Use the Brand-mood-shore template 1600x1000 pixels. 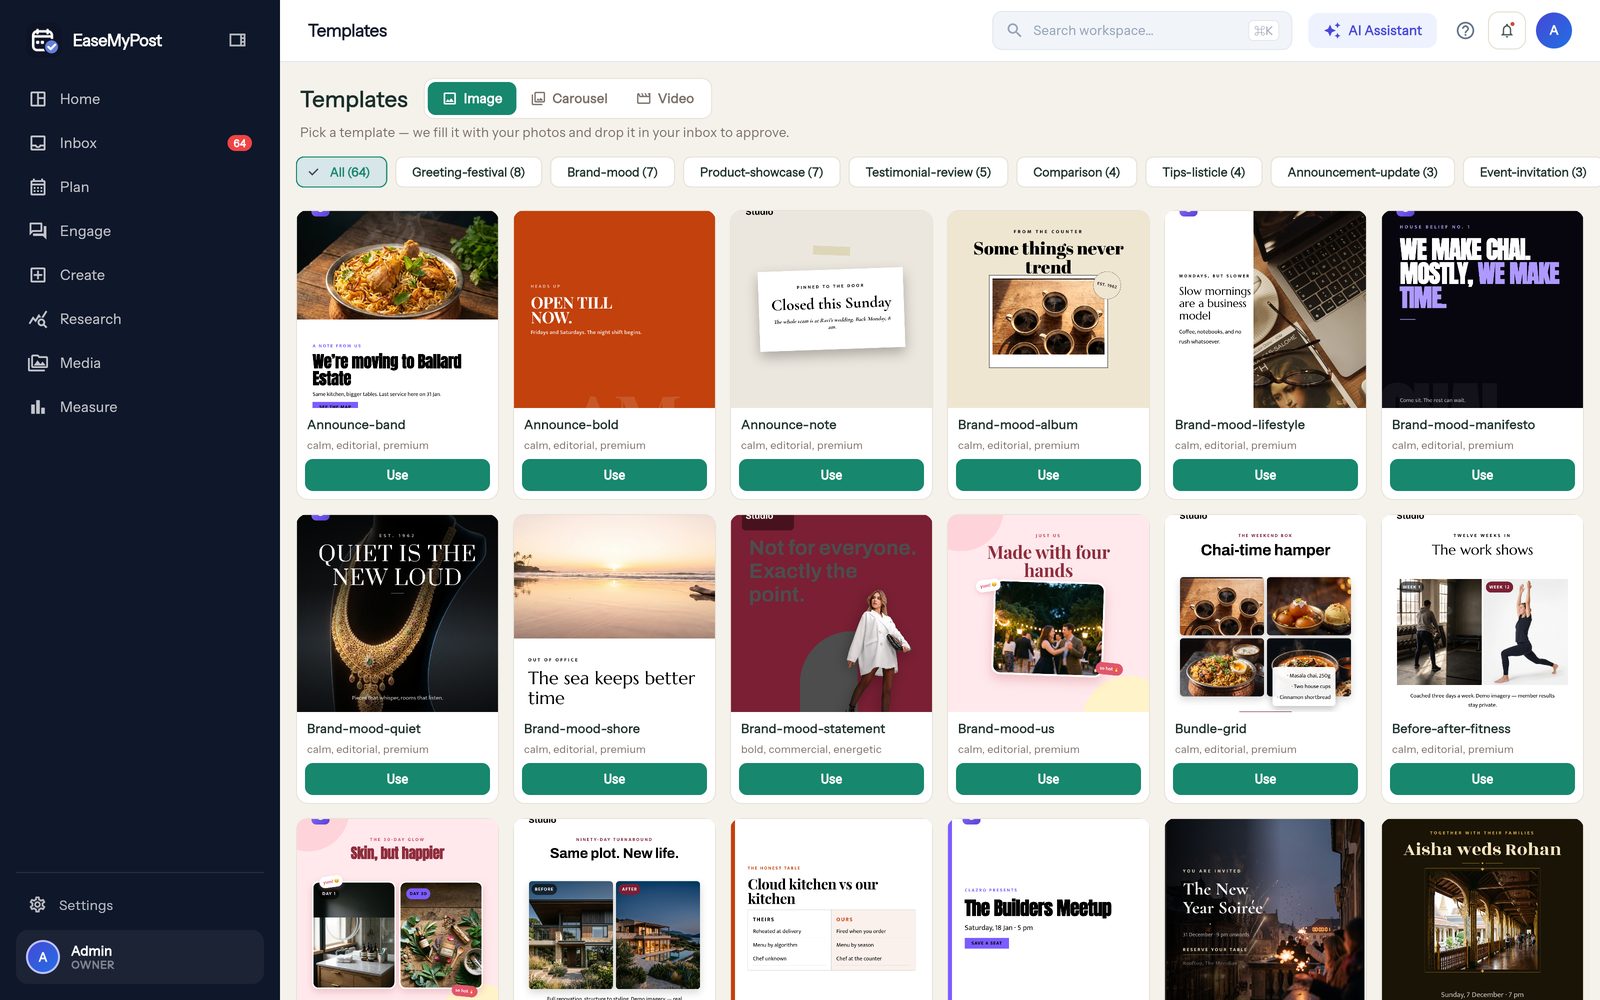coord(614,779)
